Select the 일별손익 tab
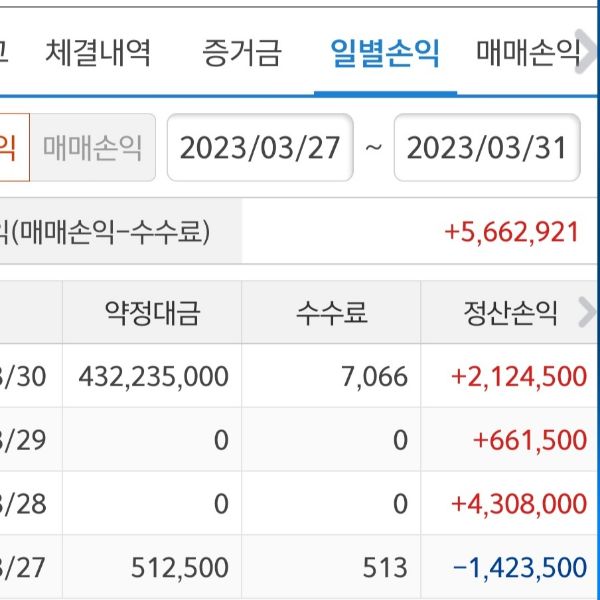This screenshot has width=600, height=600. pyautogui.click(x=385, y=52)
